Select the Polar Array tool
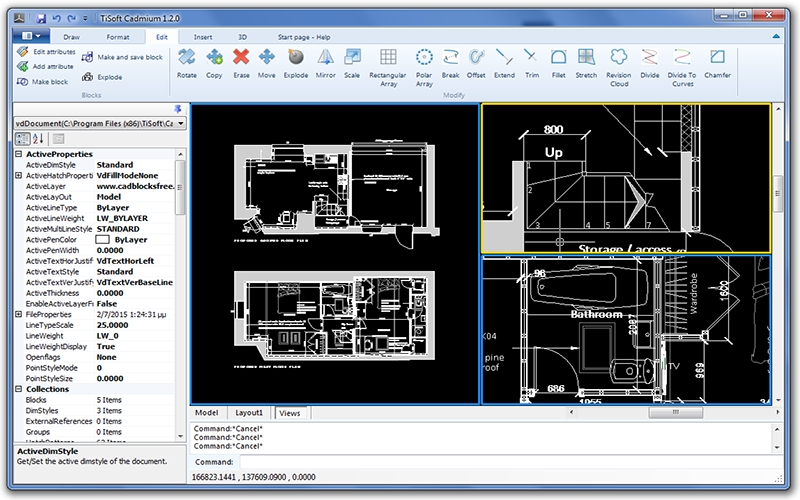 tap(424, 67)
